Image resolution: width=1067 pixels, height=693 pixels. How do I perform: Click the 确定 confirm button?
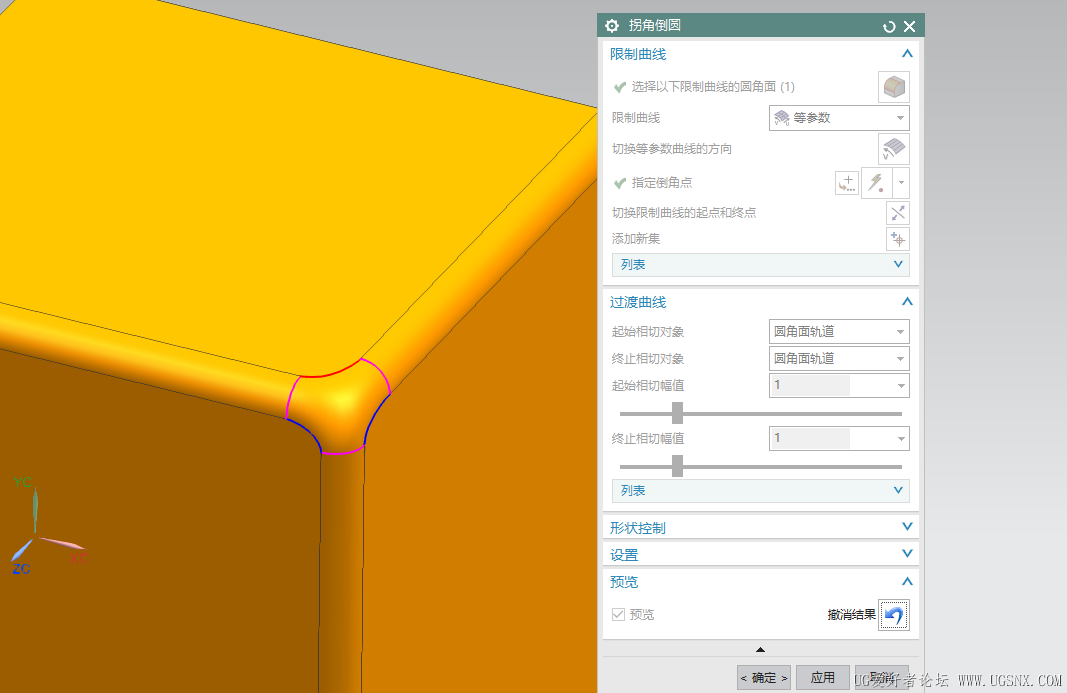coord(762,677)
